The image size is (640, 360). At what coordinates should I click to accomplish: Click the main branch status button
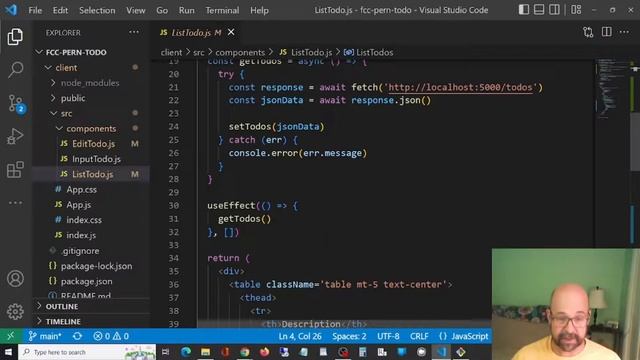tap(45, 336)
